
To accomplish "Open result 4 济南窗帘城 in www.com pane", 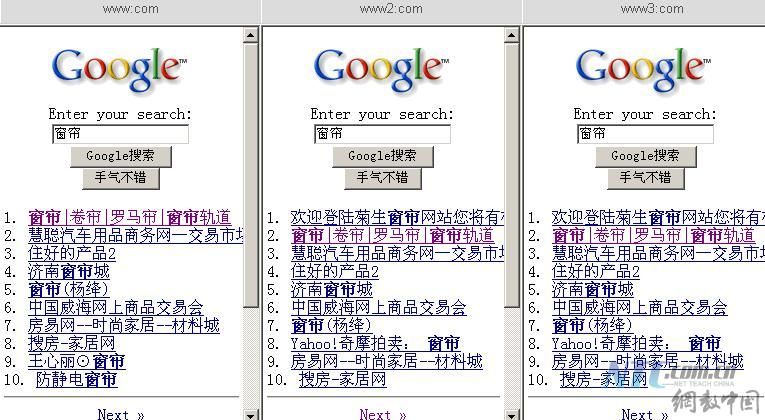I will click(x=69, y=272).
